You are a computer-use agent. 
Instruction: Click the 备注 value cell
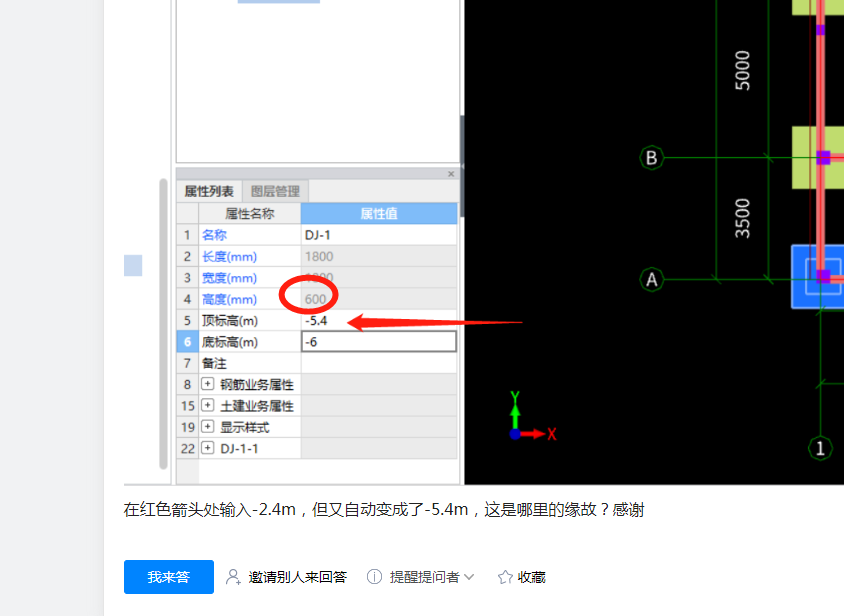click(x=379, y=363)
